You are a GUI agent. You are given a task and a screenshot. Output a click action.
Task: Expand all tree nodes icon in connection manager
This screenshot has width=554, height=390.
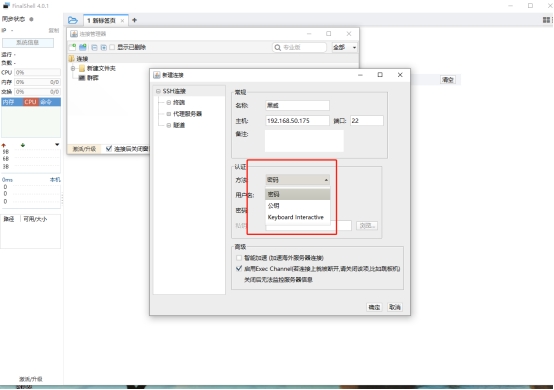click(x=104, y=47)
